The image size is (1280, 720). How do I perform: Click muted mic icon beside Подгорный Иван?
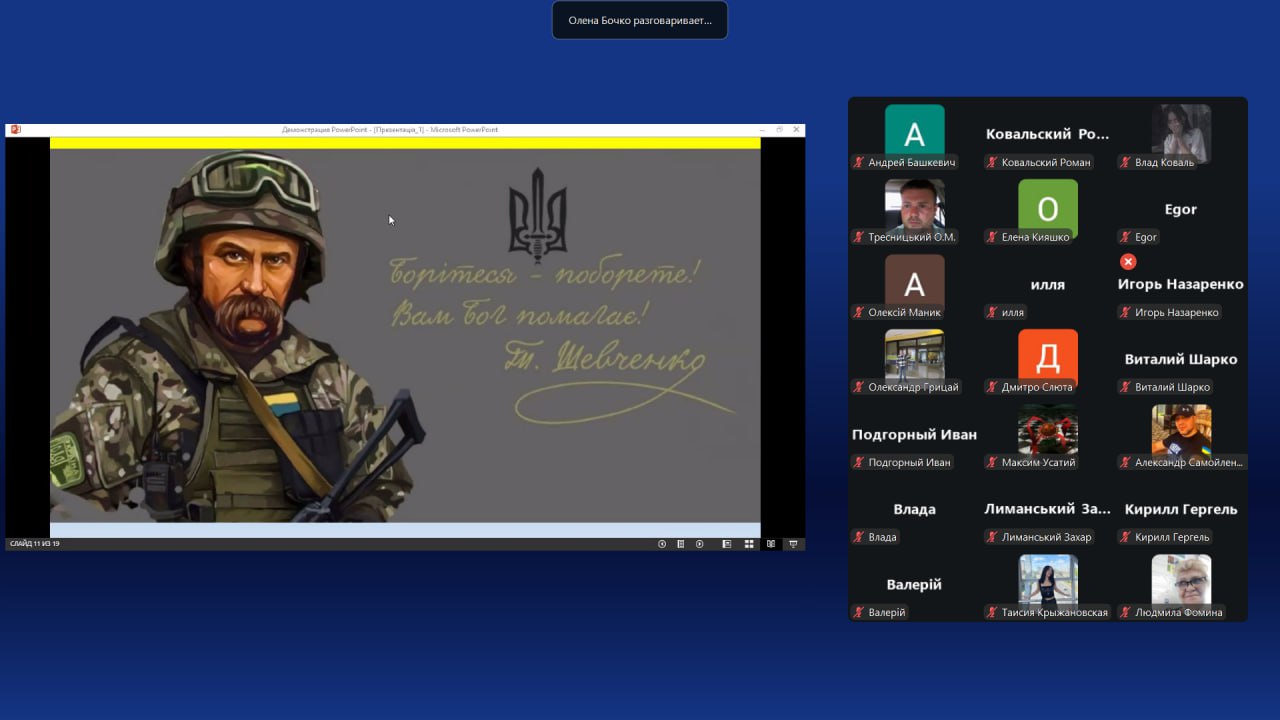(x=858, y=462)
